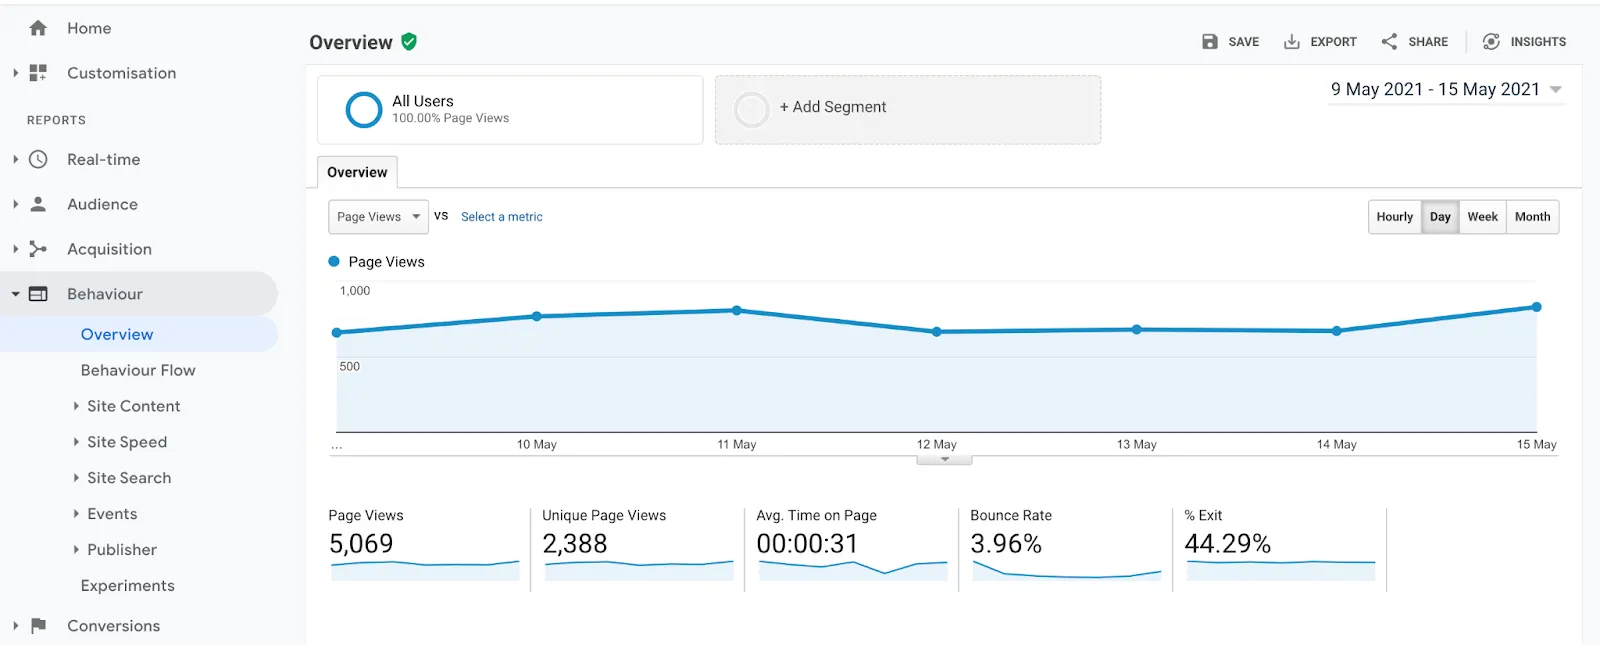This screenshot has width=1600, height=645.
Task: Click the % Exit 44.29% sparkline
Action: 1281,570
